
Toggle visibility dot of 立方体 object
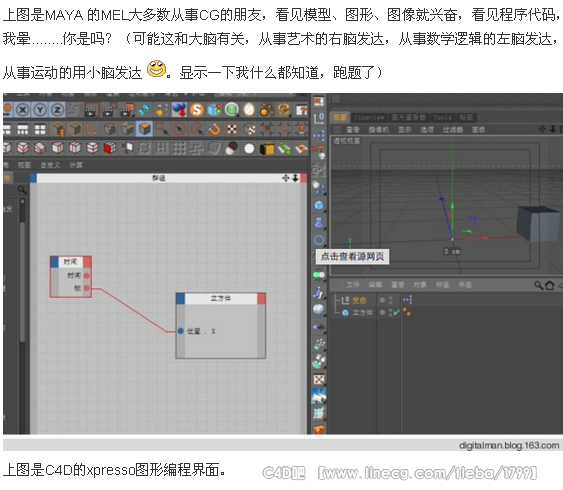[383, 313]
